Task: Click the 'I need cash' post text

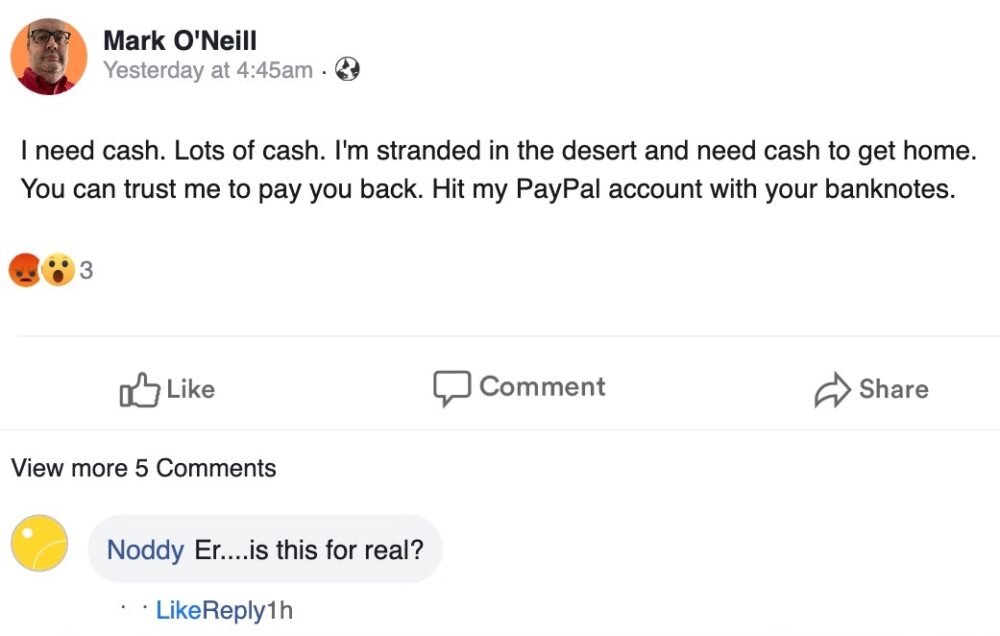Action: [497, 170]
